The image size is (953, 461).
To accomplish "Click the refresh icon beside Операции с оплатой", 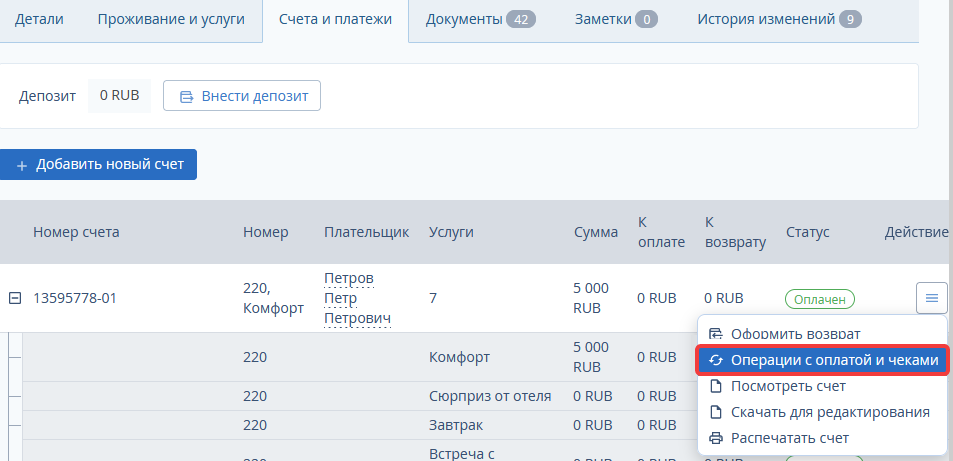I will 717,360.
